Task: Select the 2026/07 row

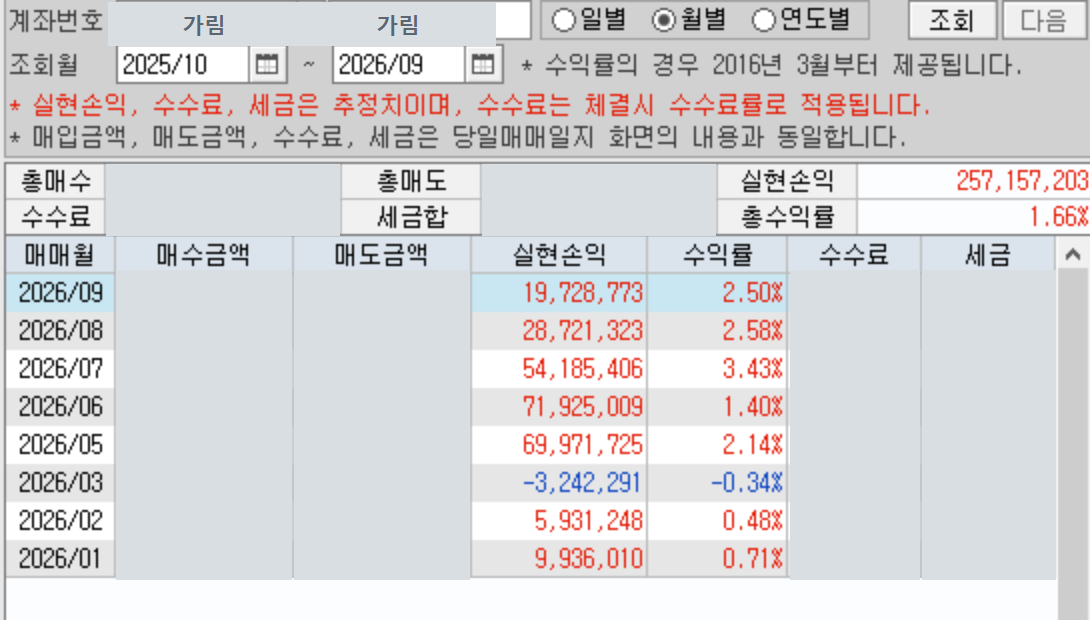Action: click(531, 368)
